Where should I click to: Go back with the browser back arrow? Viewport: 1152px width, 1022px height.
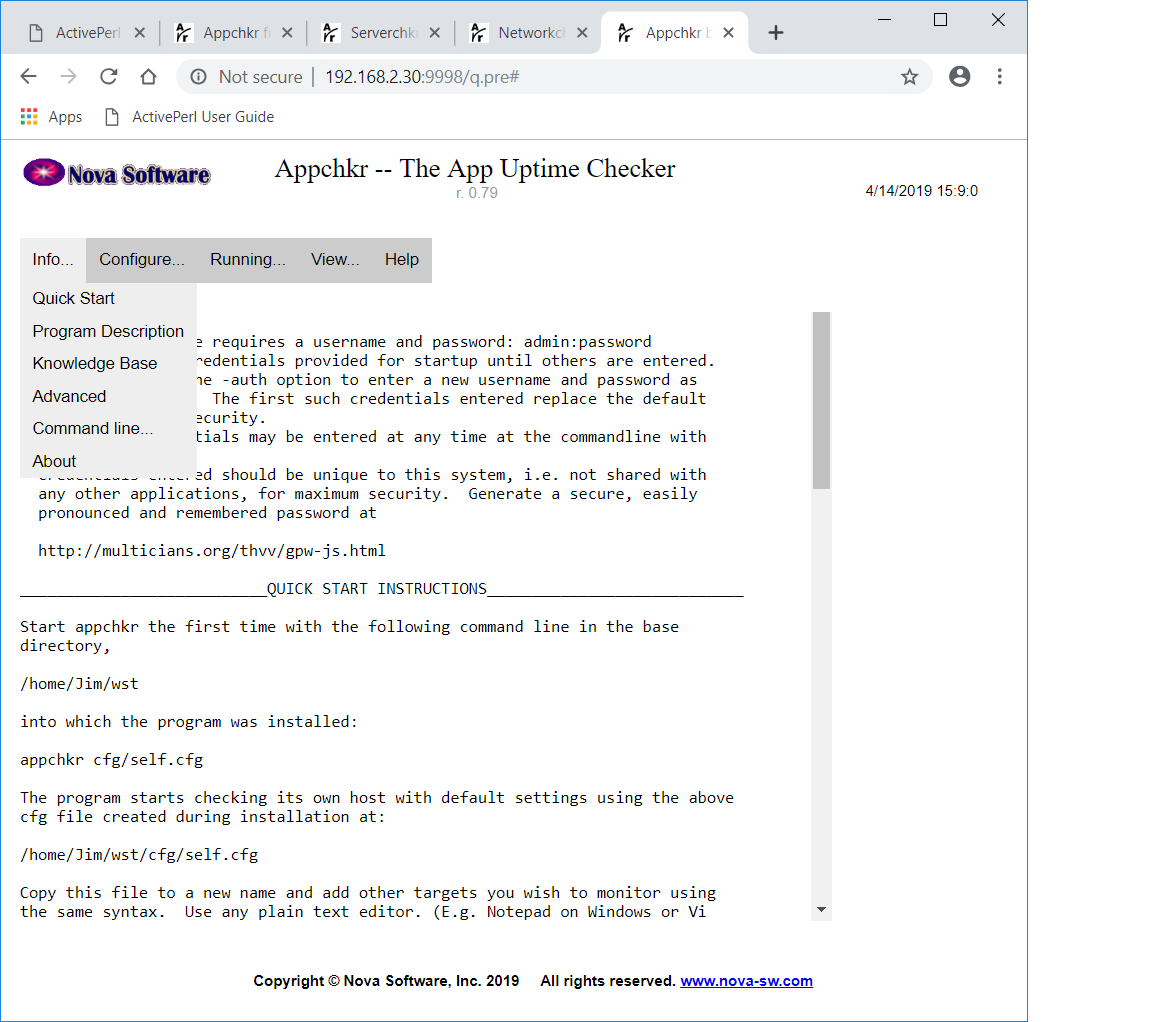coord(29,76)
